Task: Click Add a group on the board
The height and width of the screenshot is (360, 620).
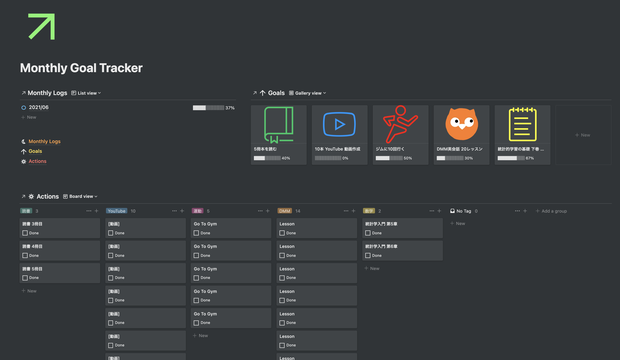Action: 551,211
